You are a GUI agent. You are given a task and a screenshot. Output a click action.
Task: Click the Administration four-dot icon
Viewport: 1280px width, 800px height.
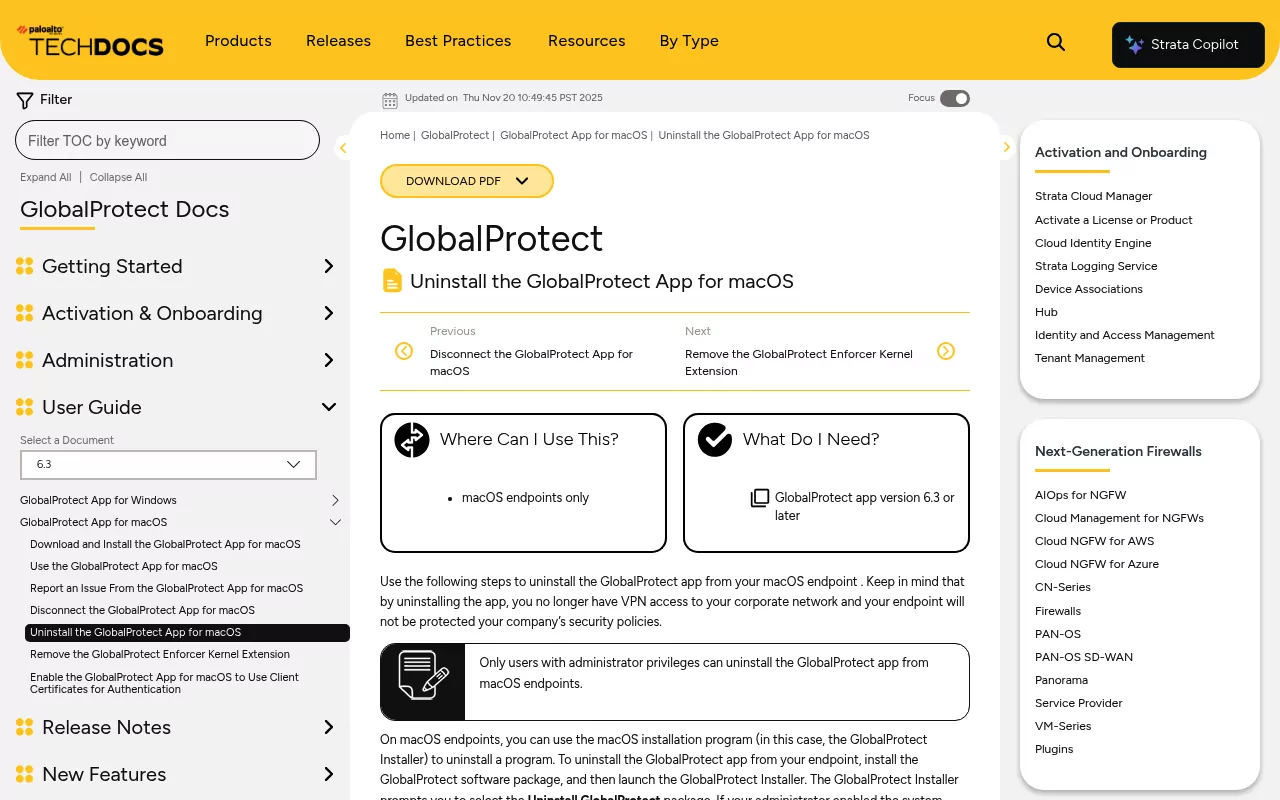click(x=25, y=360)
